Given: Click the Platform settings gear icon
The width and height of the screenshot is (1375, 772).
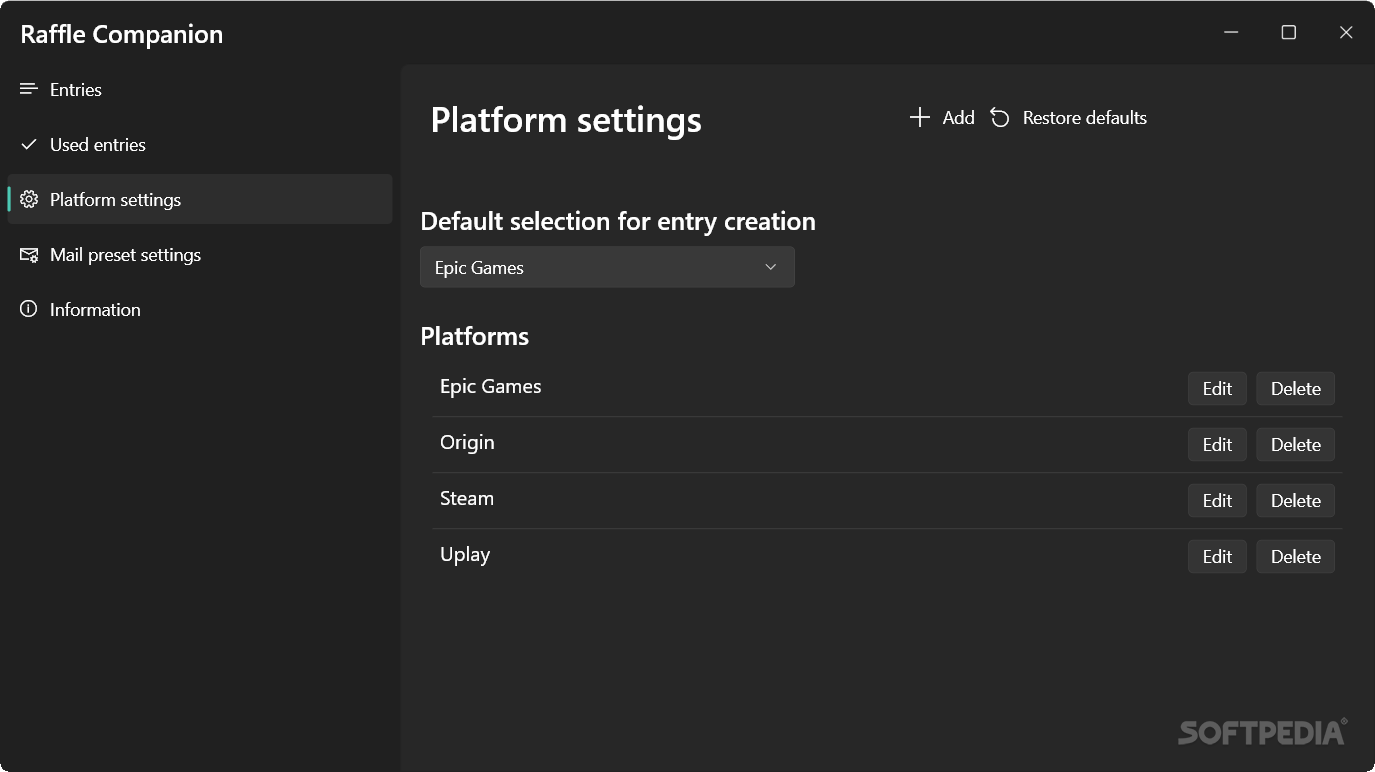Looking at the screenshot, I should click(x=29, y=199).
